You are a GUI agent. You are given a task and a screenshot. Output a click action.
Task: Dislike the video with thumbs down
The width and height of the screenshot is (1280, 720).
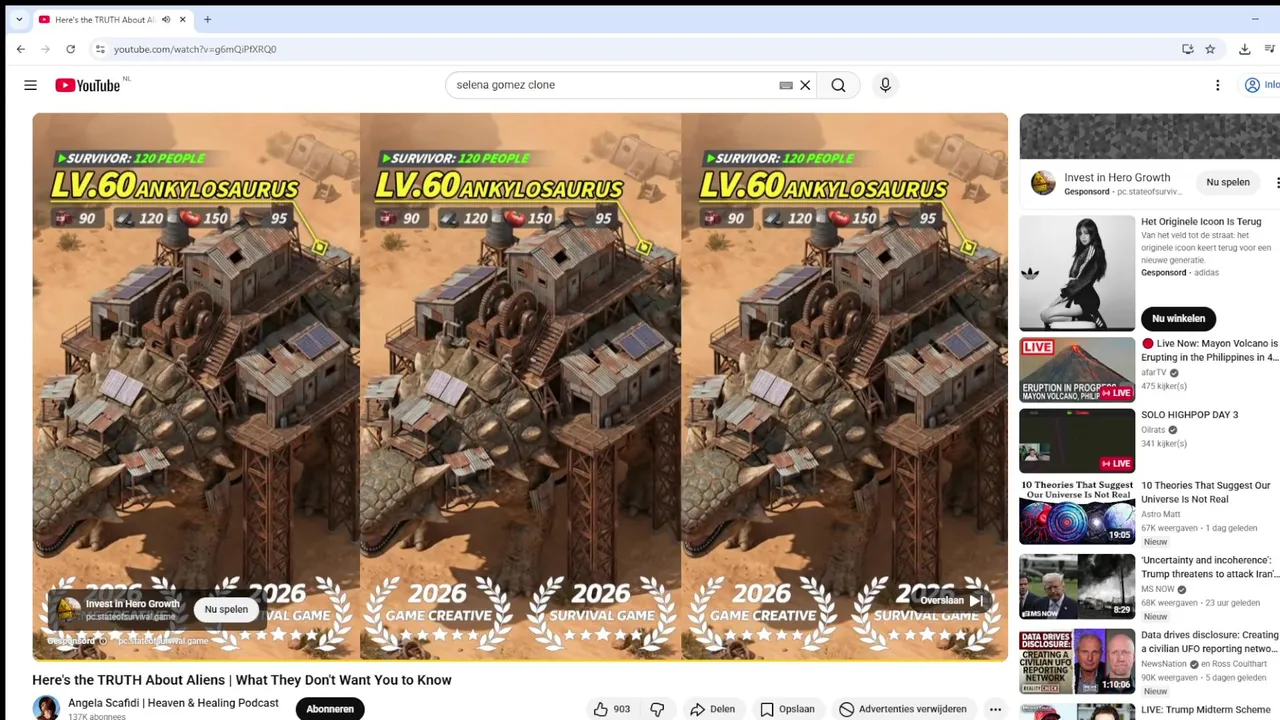click(657, 709)
